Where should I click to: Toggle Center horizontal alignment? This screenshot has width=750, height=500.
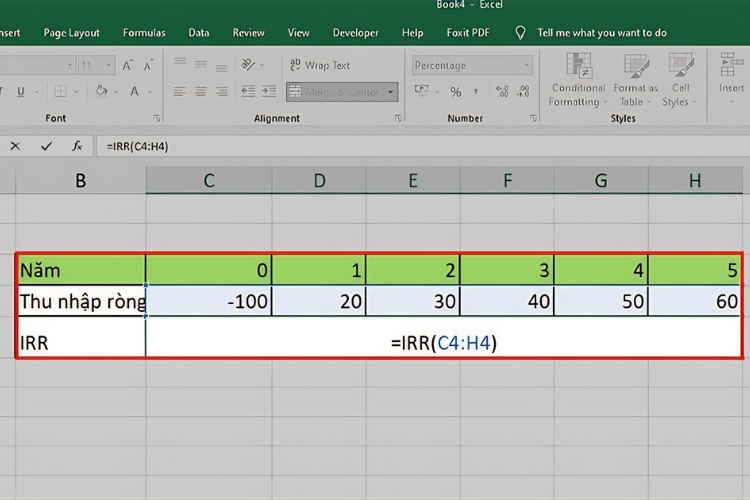coord(200,92)
